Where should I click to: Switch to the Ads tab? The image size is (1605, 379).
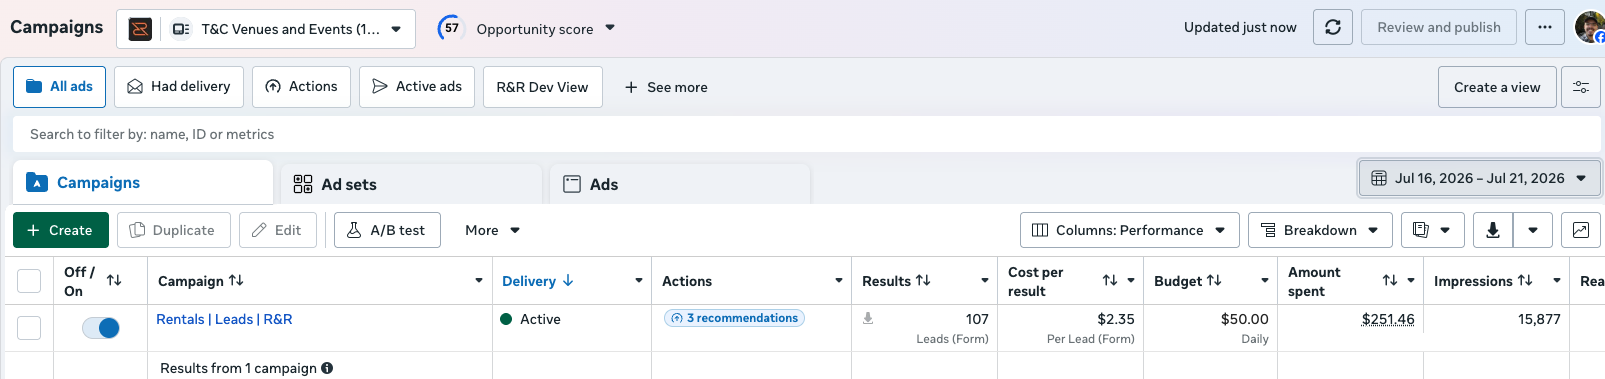680,184
